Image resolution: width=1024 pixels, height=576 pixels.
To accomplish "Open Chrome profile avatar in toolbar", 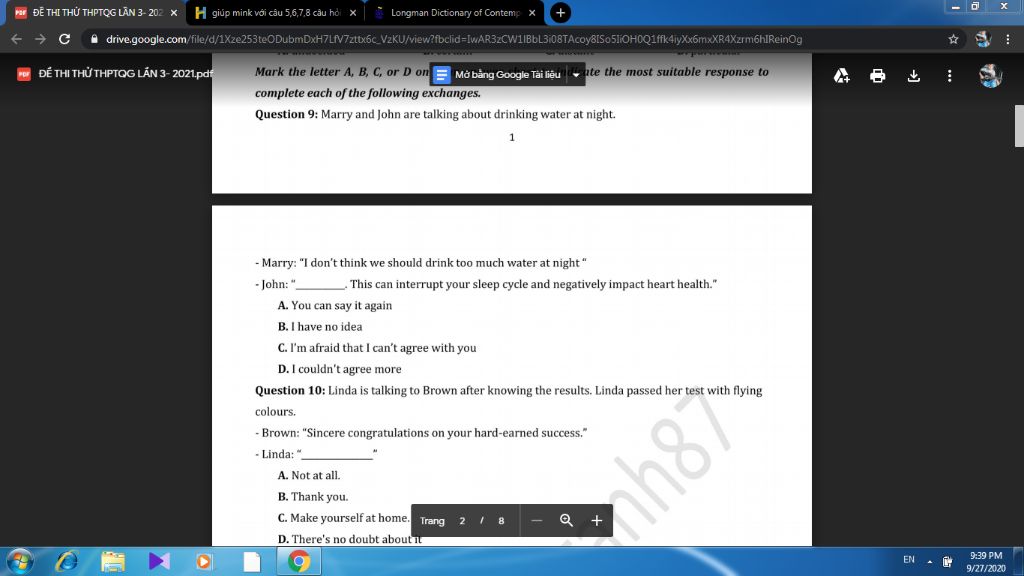I will (983, 39).
